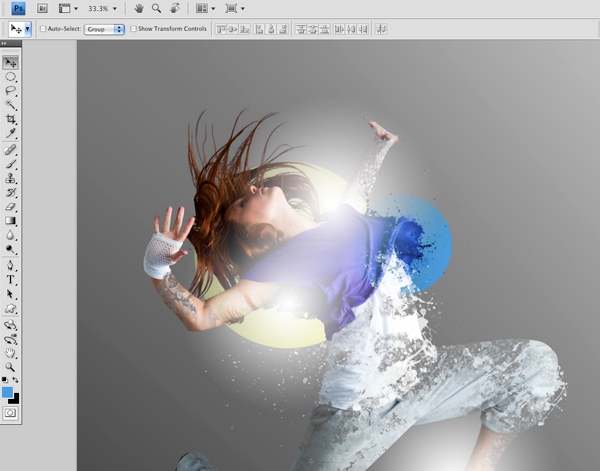Launch Adobe Bridge from the Br icon
The image size is (600, 471).
[x=42, y=8]
